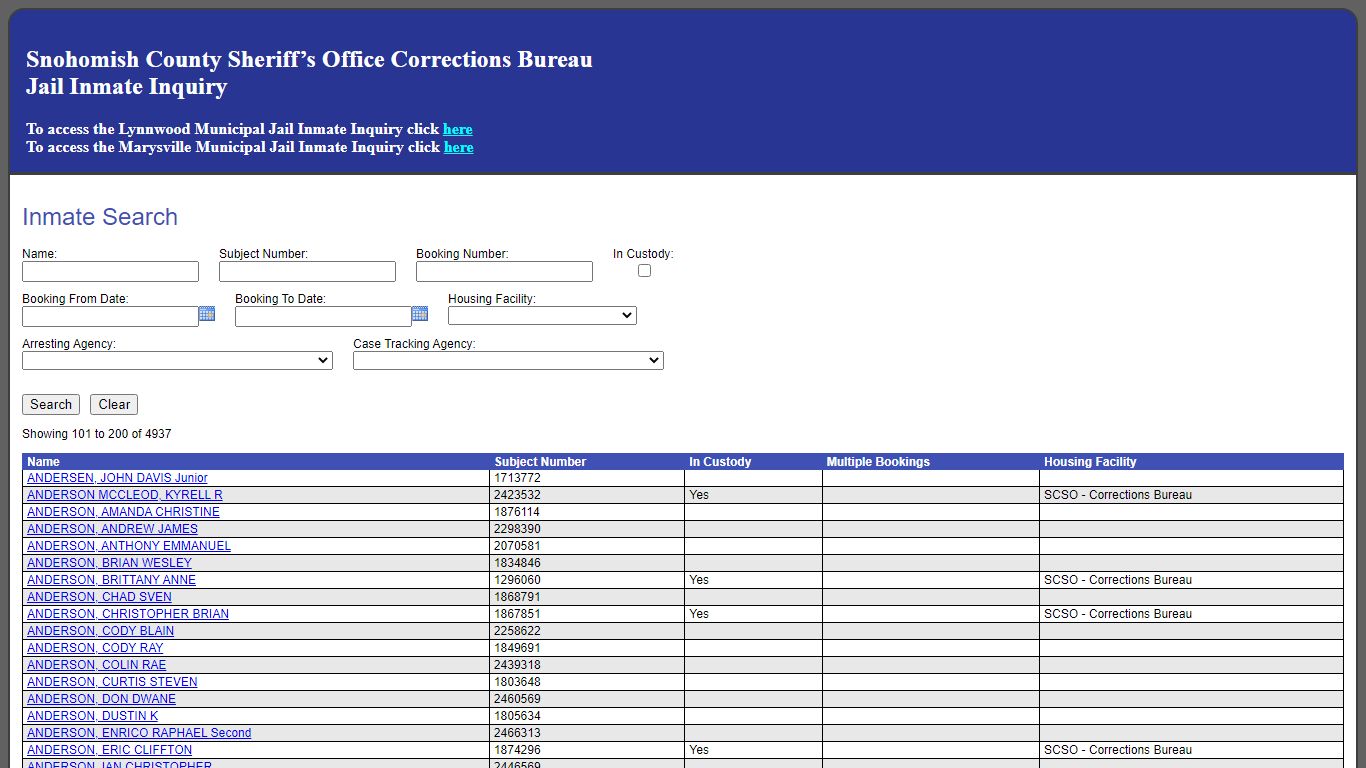Open record for ANDERSON, BRIAN WESLEY

pos(109,563)
